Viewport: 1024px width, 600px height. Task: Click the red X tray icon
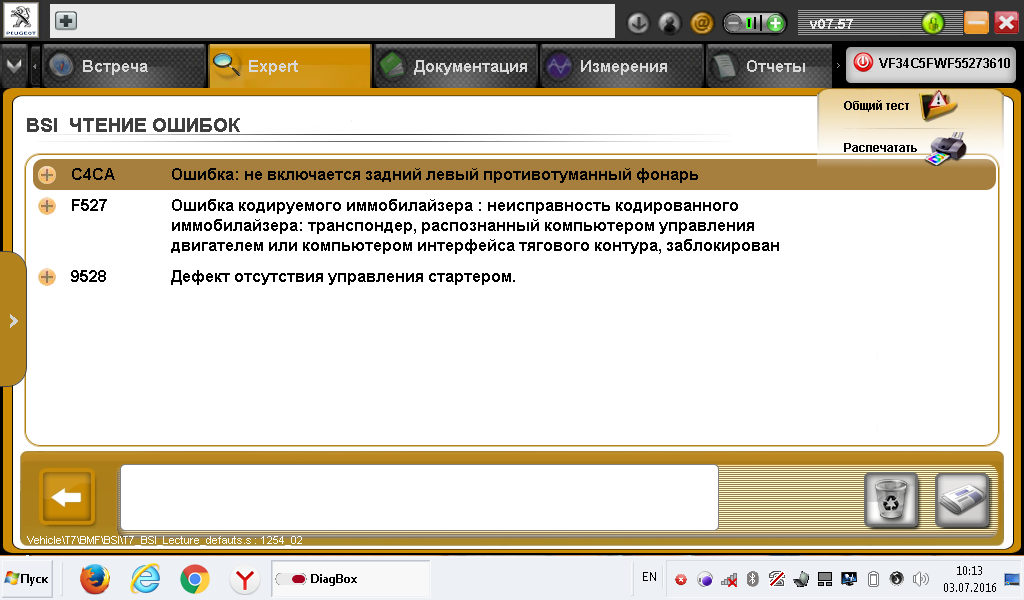click(681, 580)
